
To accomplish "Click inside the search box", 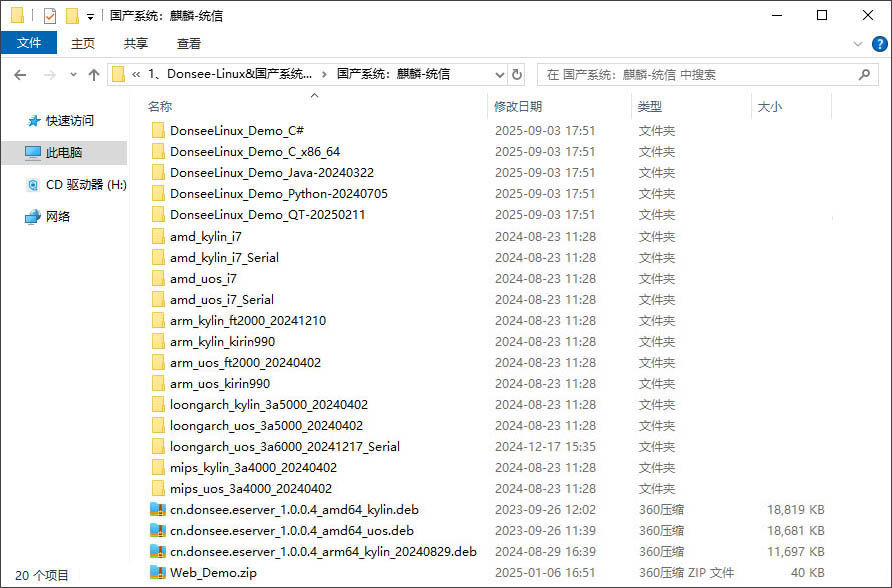I will (700, 74).
